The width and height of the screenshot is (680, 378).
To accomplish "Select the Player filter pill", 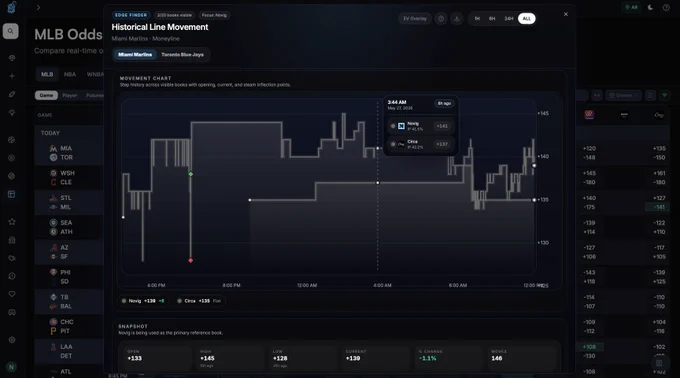I will 70,95.
